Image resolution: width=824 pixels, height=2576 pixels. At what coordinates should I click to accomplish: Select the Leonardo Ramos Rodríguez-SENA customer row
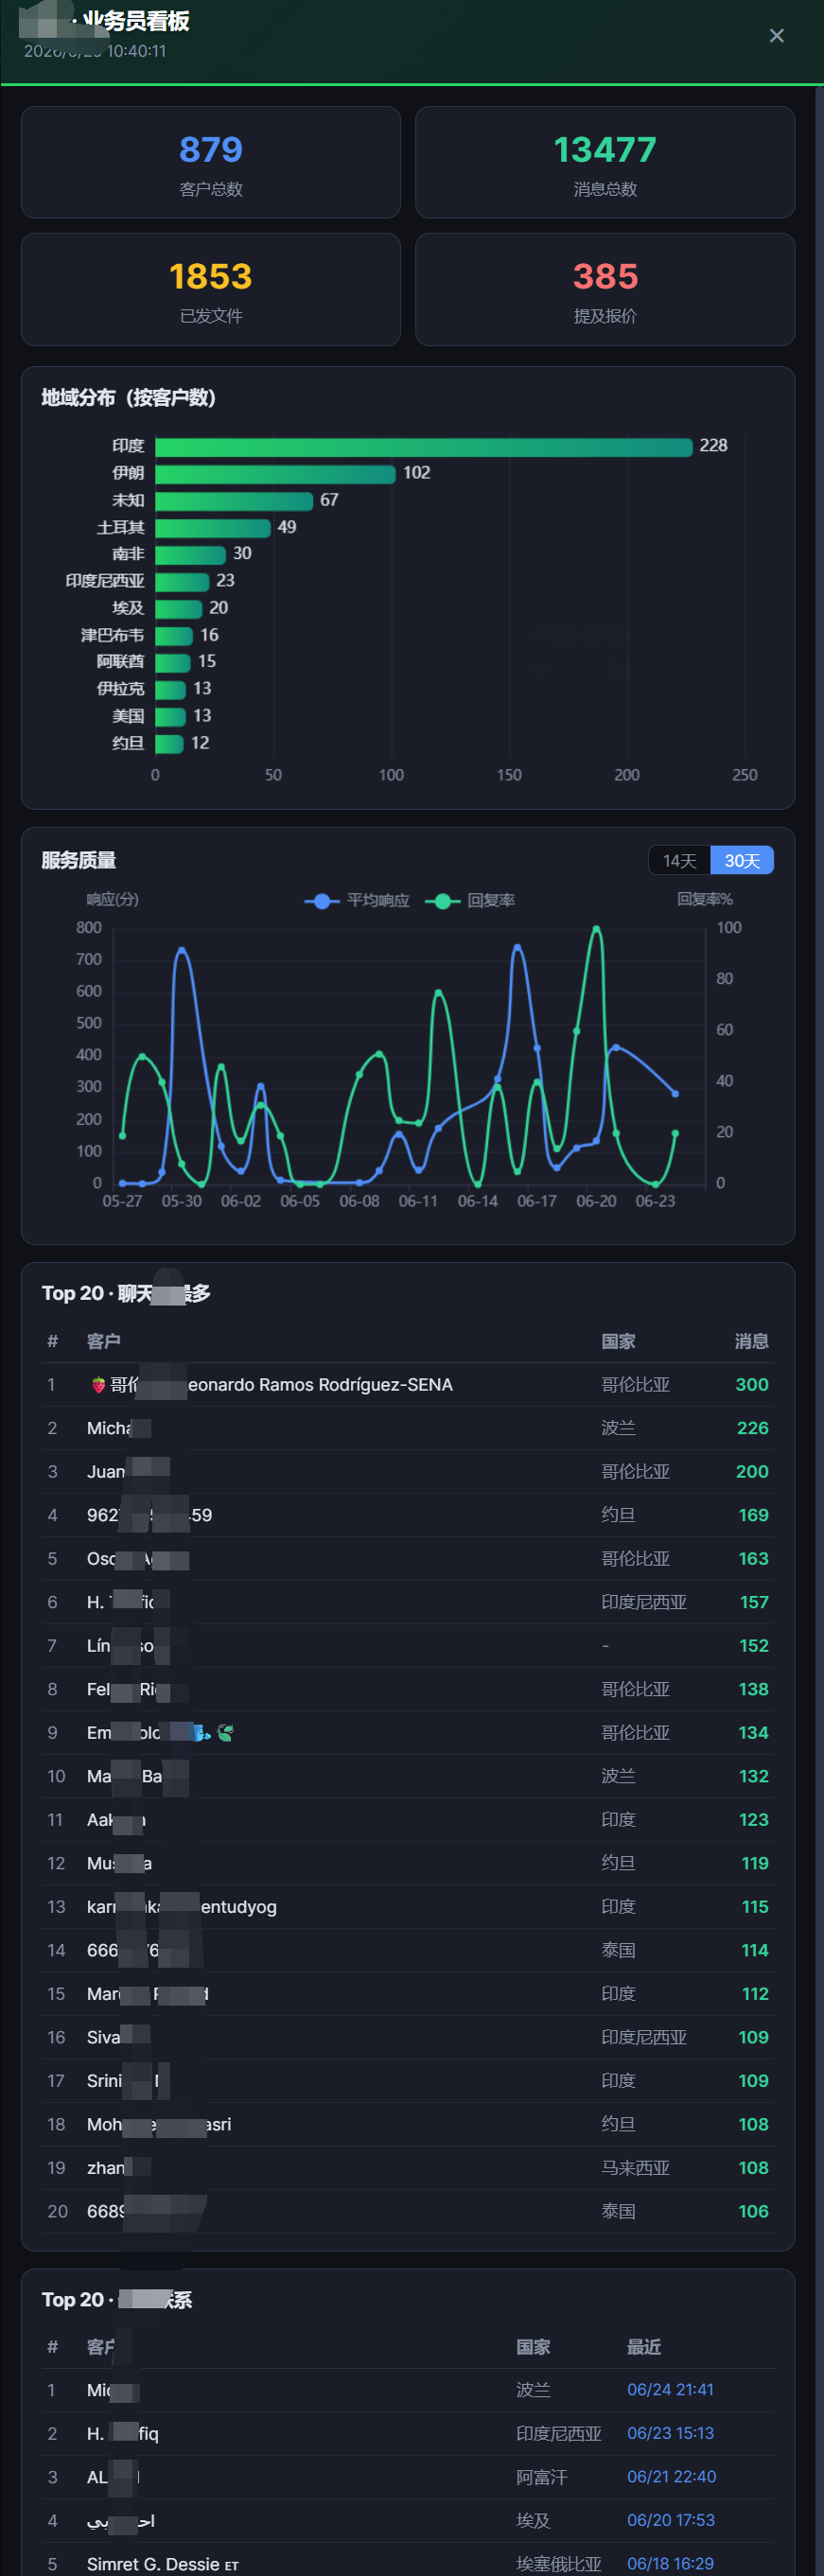pos(408,1384)
